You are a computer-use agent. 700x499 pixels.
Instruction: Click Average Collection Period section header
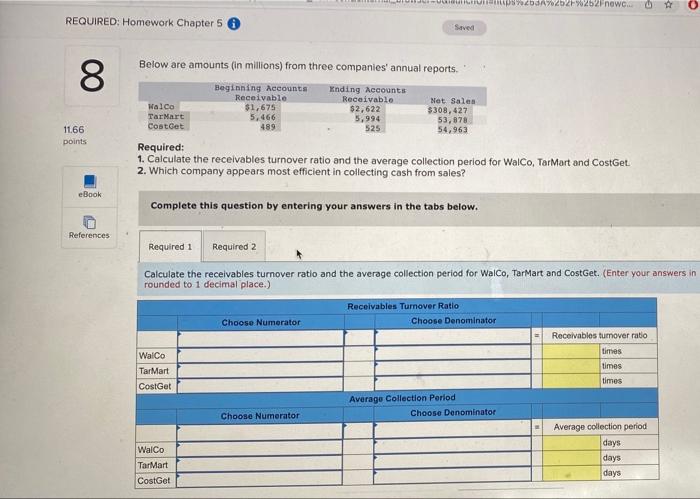tap(402, 398)
